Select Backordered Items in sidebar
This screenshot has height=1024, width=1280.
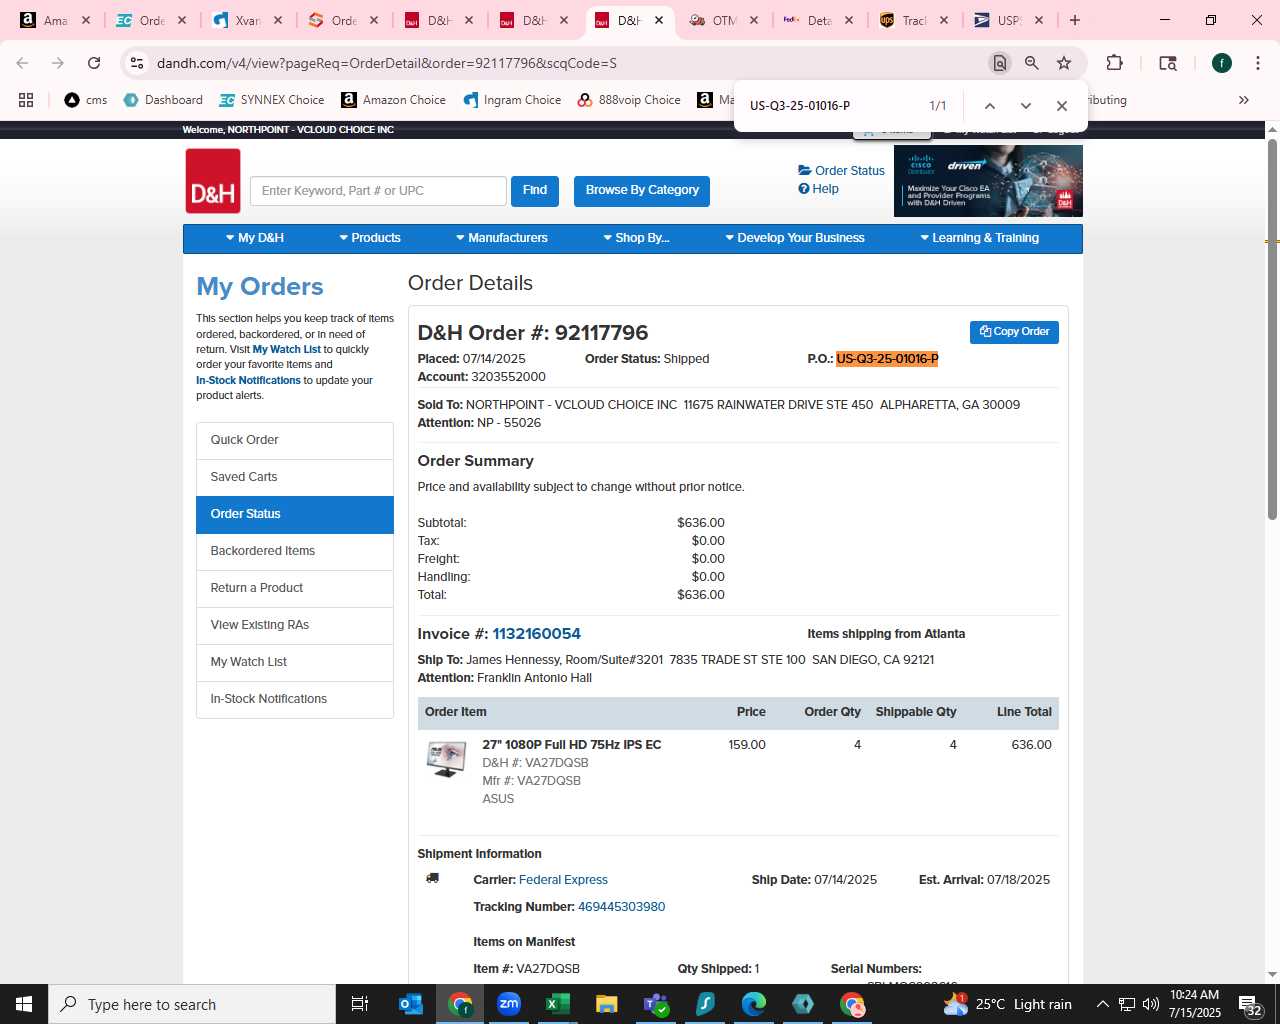pos(295,551)
